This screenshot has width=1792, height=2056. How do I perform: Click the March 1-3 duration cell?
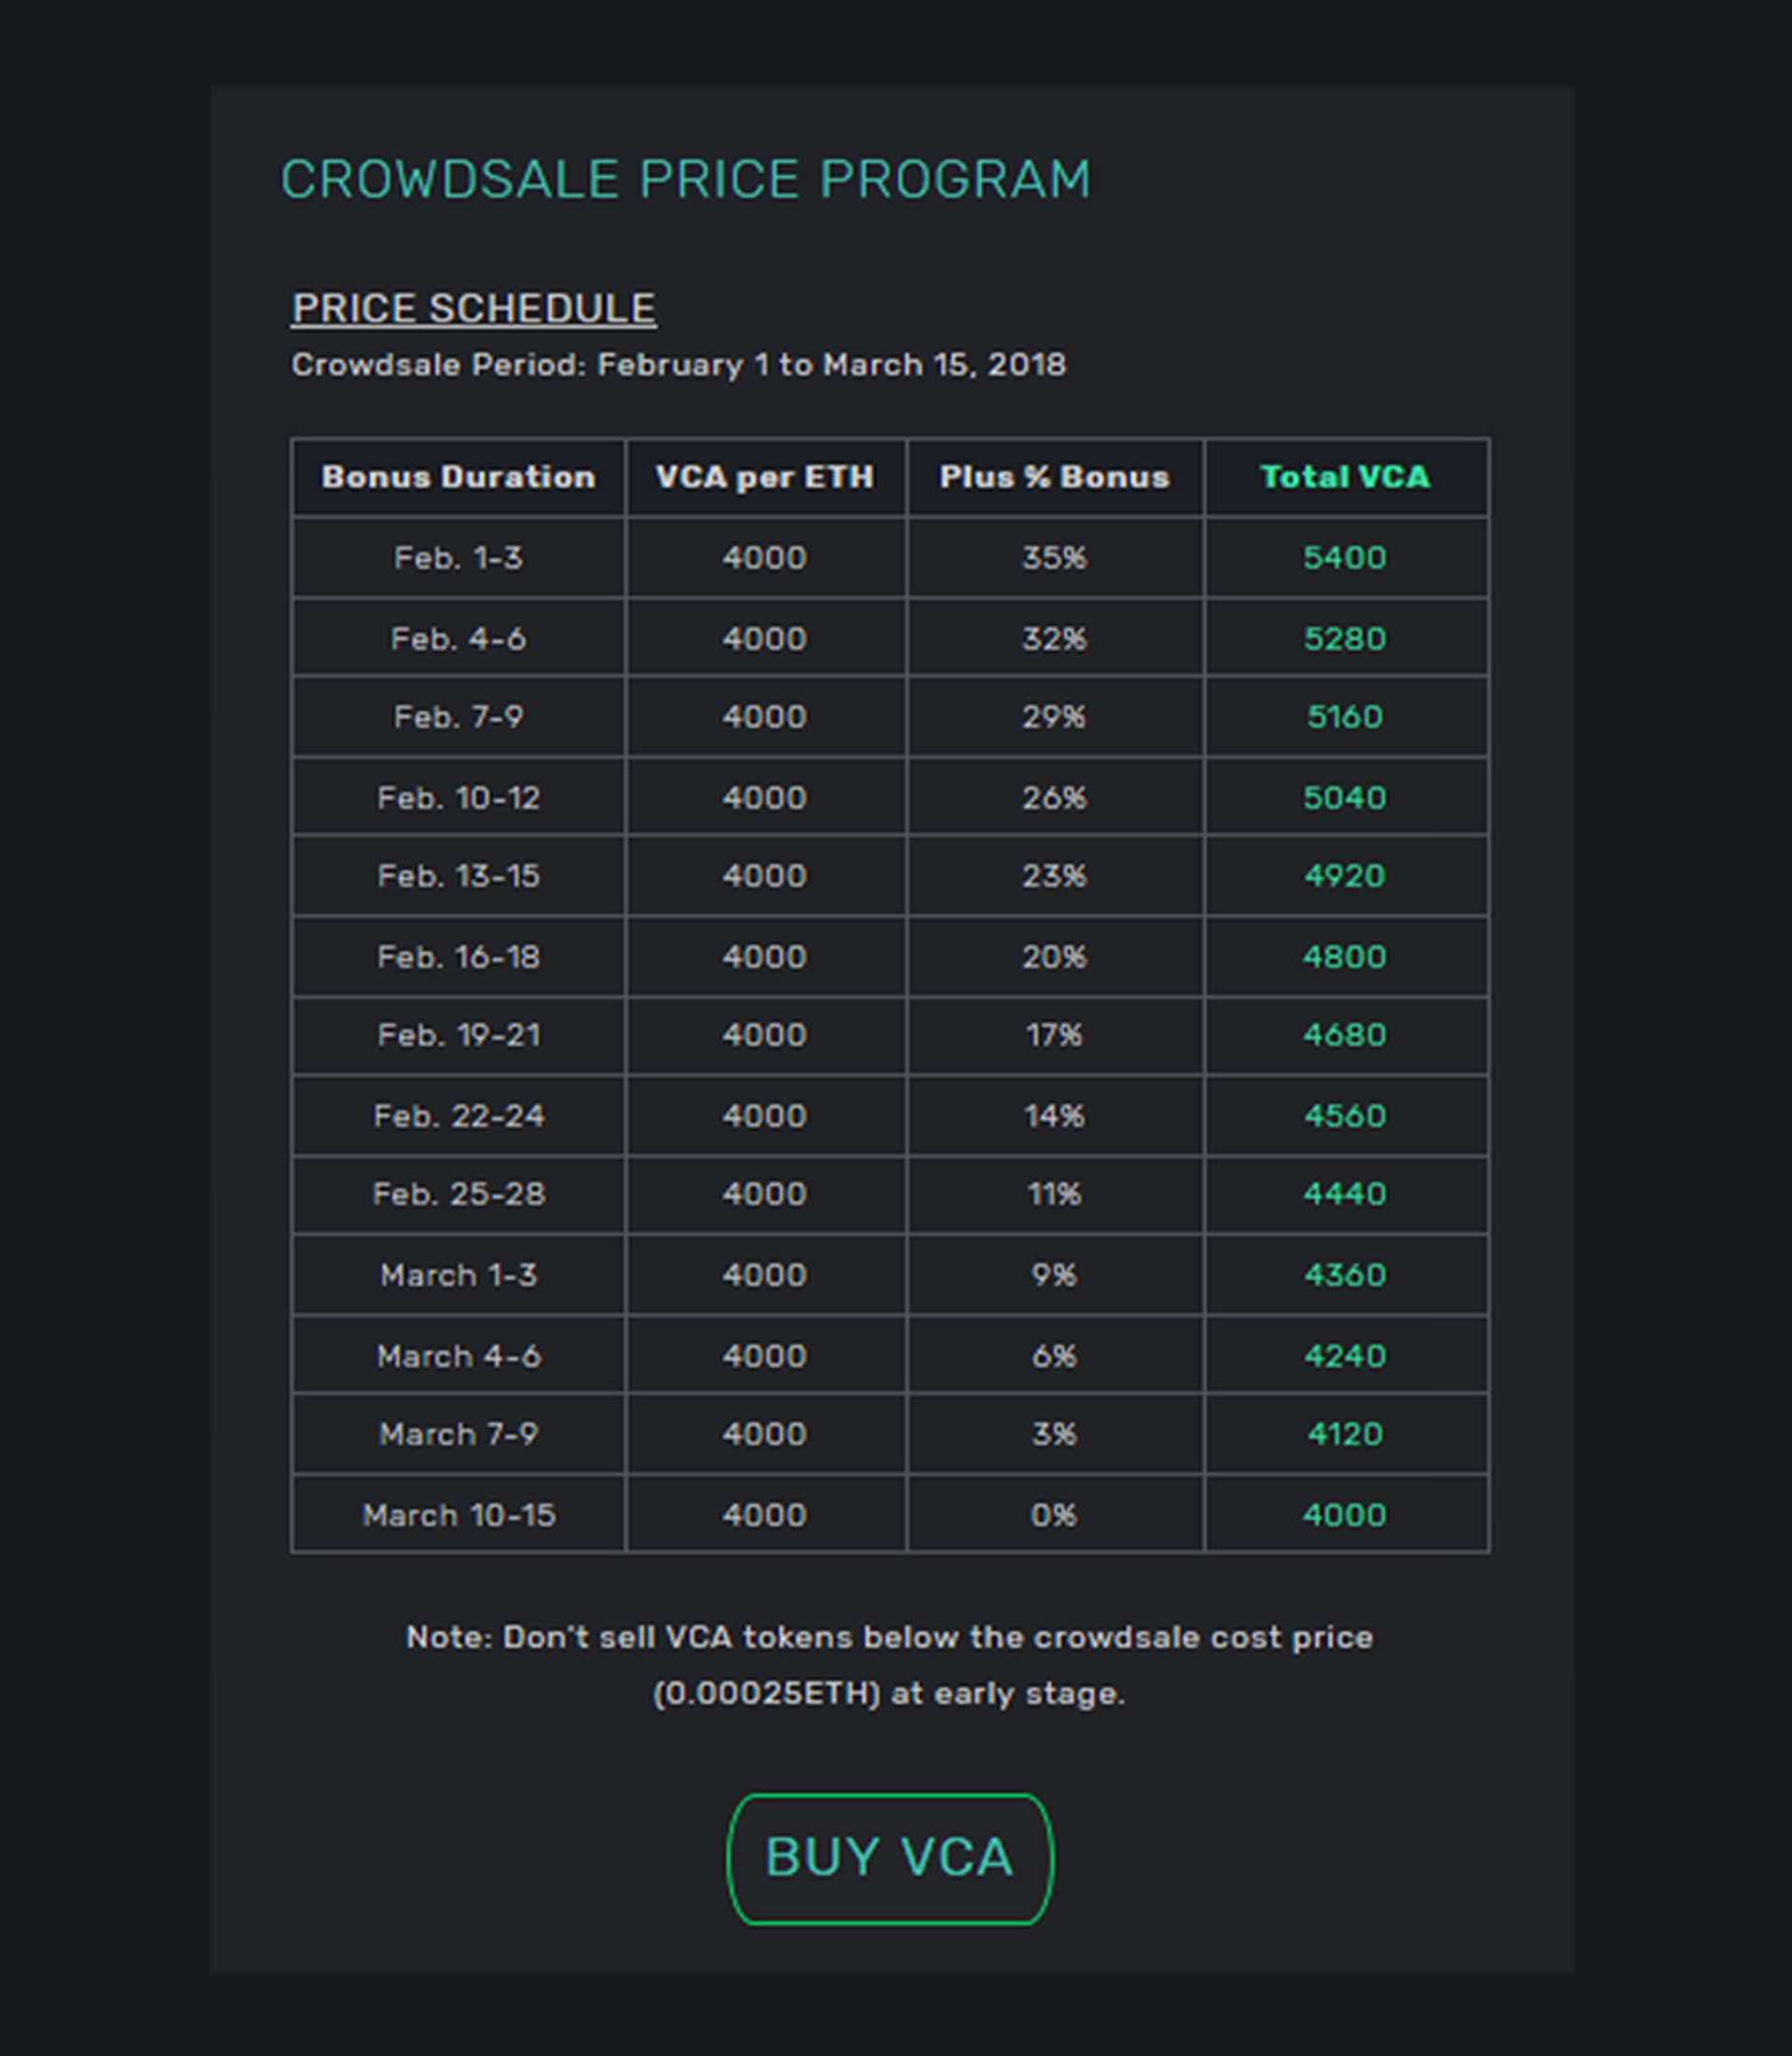(459, 1275)
